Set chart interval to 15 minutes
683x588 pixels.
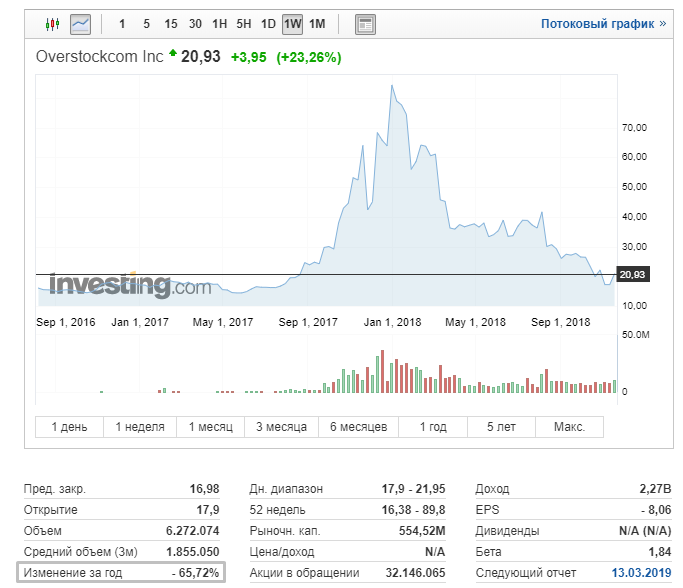point(171,24)
